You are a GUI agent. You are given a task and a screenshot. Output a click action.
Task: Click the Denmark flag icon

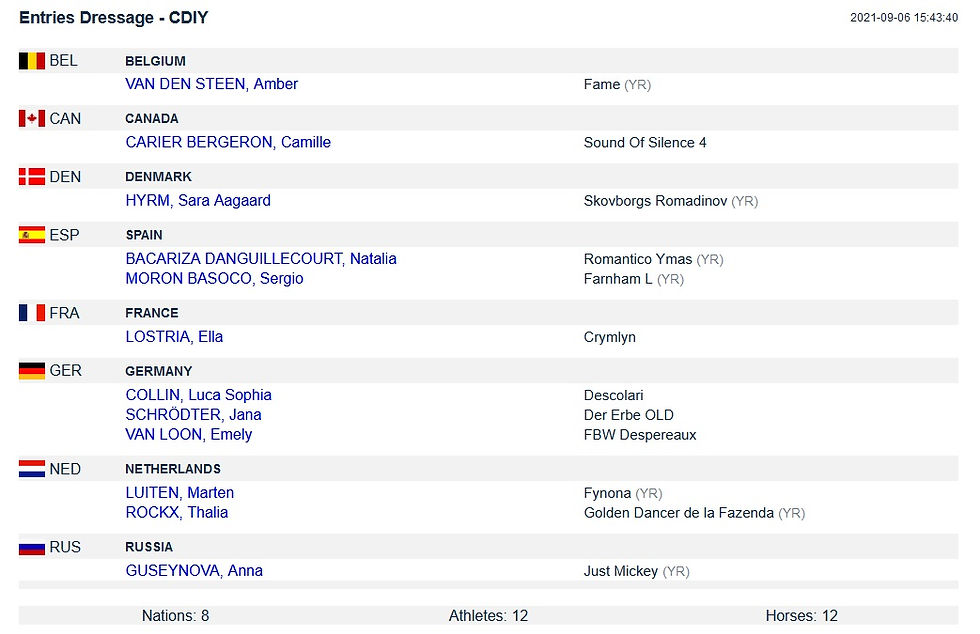point(32,177)
